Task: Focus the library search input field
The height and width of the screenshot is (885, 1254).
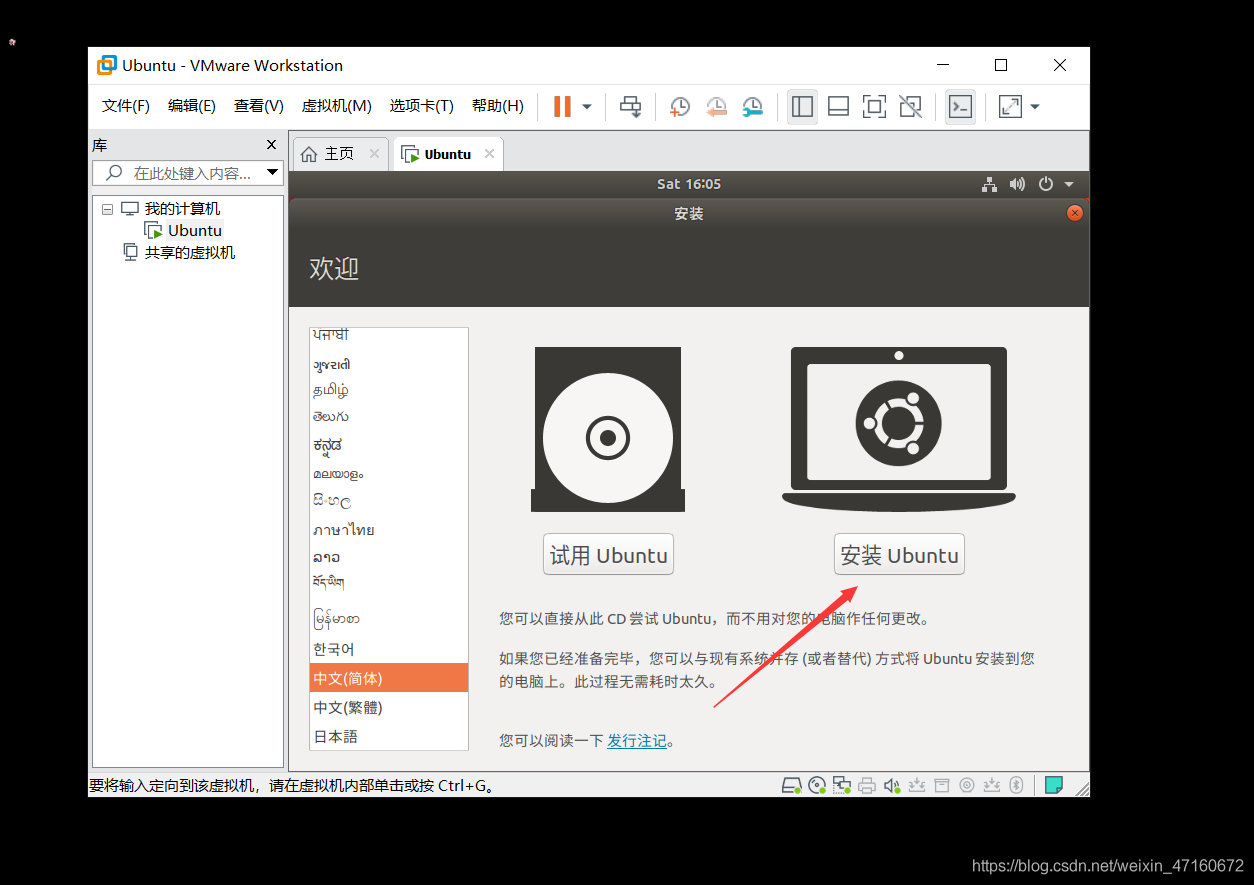Action: pyautogui.click(x=188, y=173)
